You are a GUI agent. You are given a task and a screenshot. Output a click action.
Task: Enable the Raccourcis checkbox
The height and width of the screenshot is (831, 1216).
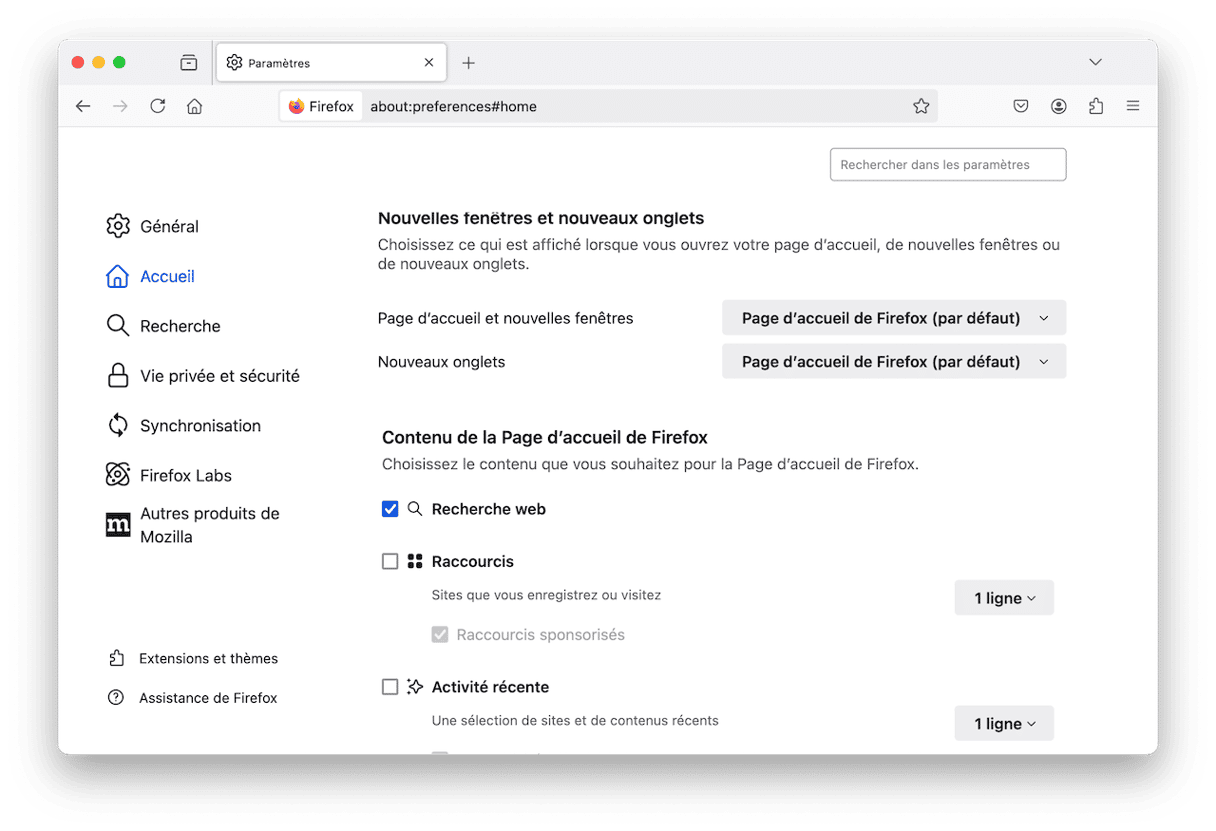pos(390,562)
